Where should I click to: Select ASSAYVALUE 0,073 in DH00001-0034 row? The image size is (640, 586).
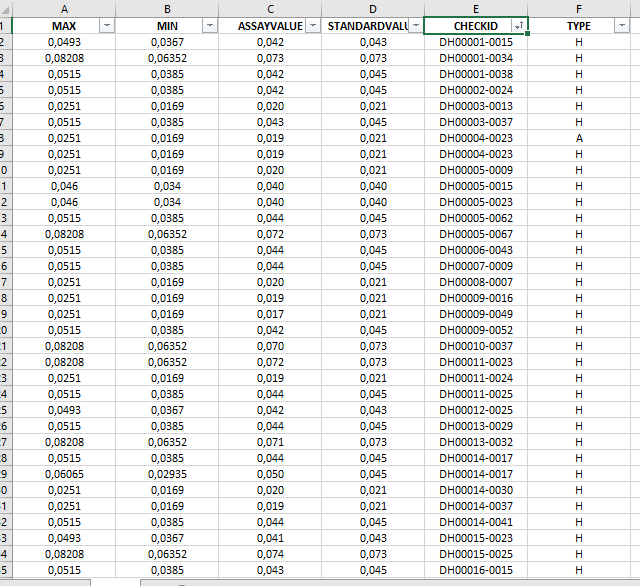270,58
